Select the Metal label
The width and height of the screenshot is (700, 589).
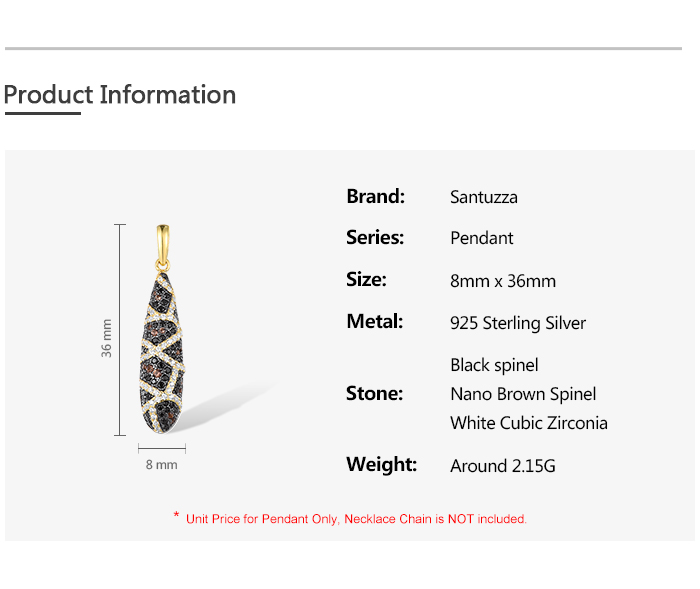tap(374, 322)
